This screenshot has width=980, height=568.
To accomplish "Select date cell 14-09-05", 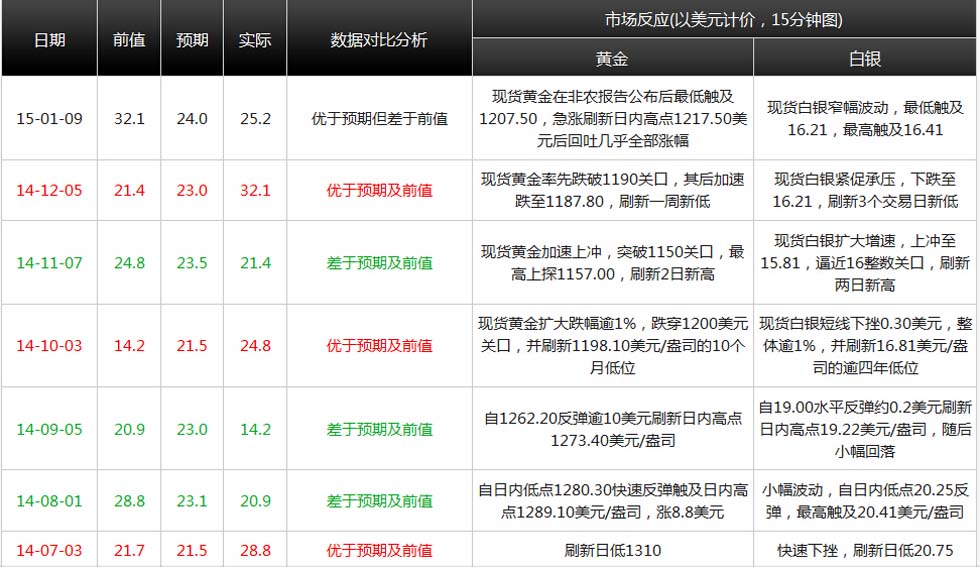I will [49, 429].
